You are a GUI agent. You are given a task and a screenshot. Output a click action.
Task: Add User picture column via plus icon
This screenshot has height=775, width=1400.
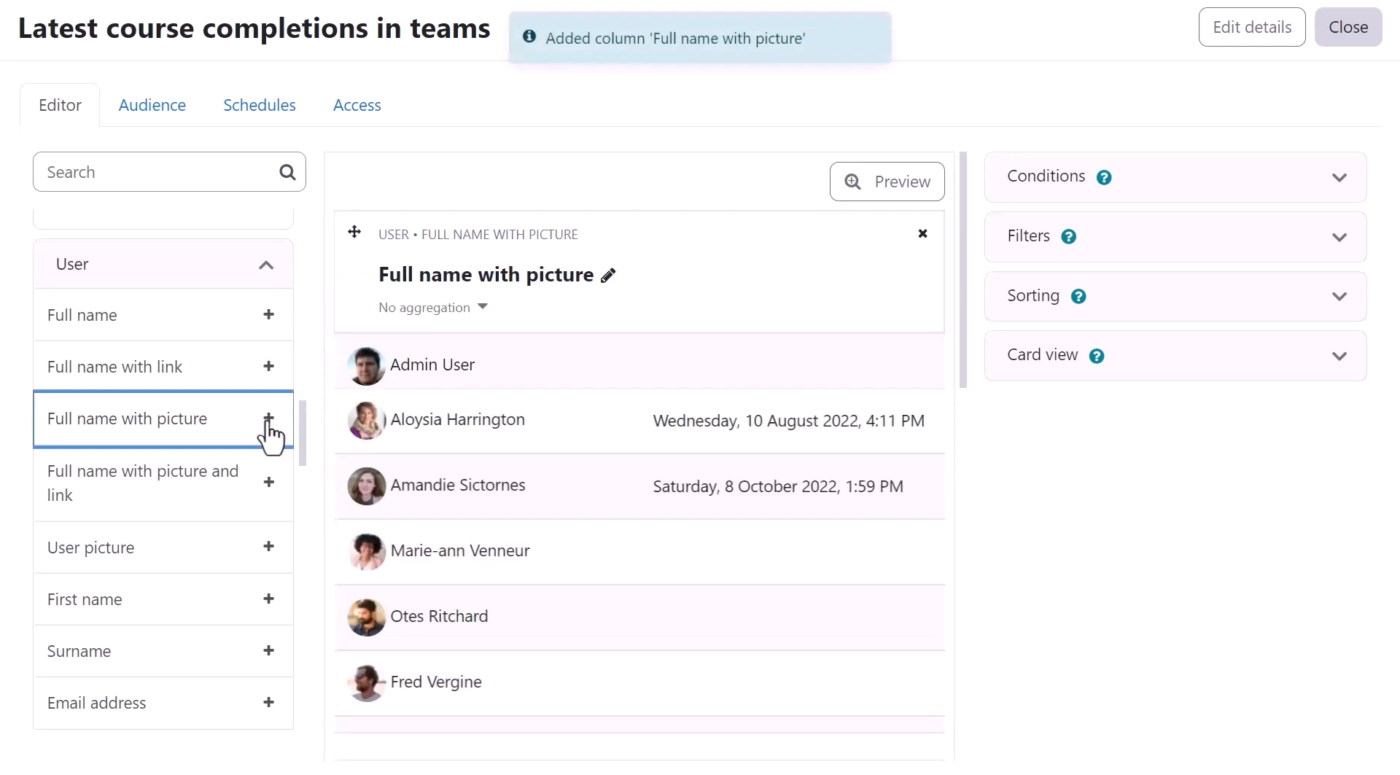pos(268,547)
